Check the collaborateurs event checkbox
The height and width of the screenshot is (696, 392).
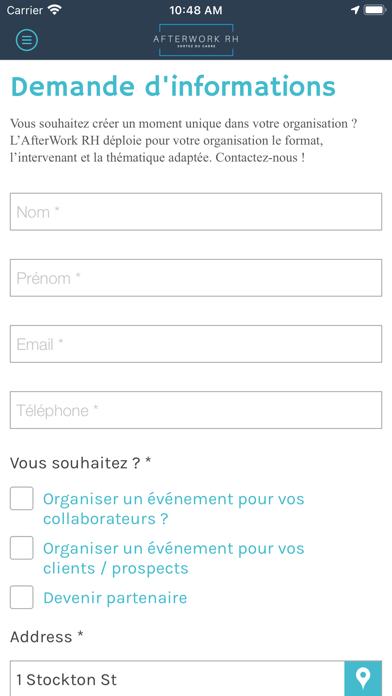[x=22, y=498]
